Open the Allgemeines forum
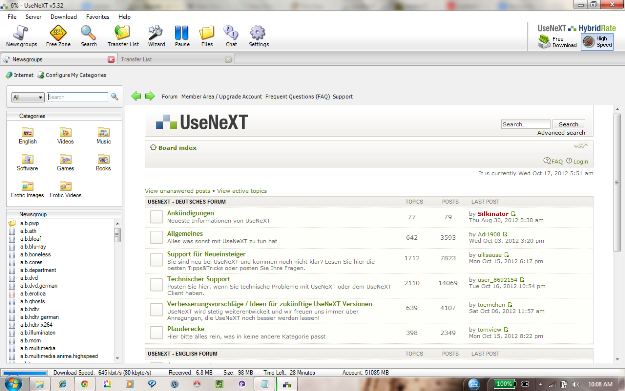 (185, 234)
